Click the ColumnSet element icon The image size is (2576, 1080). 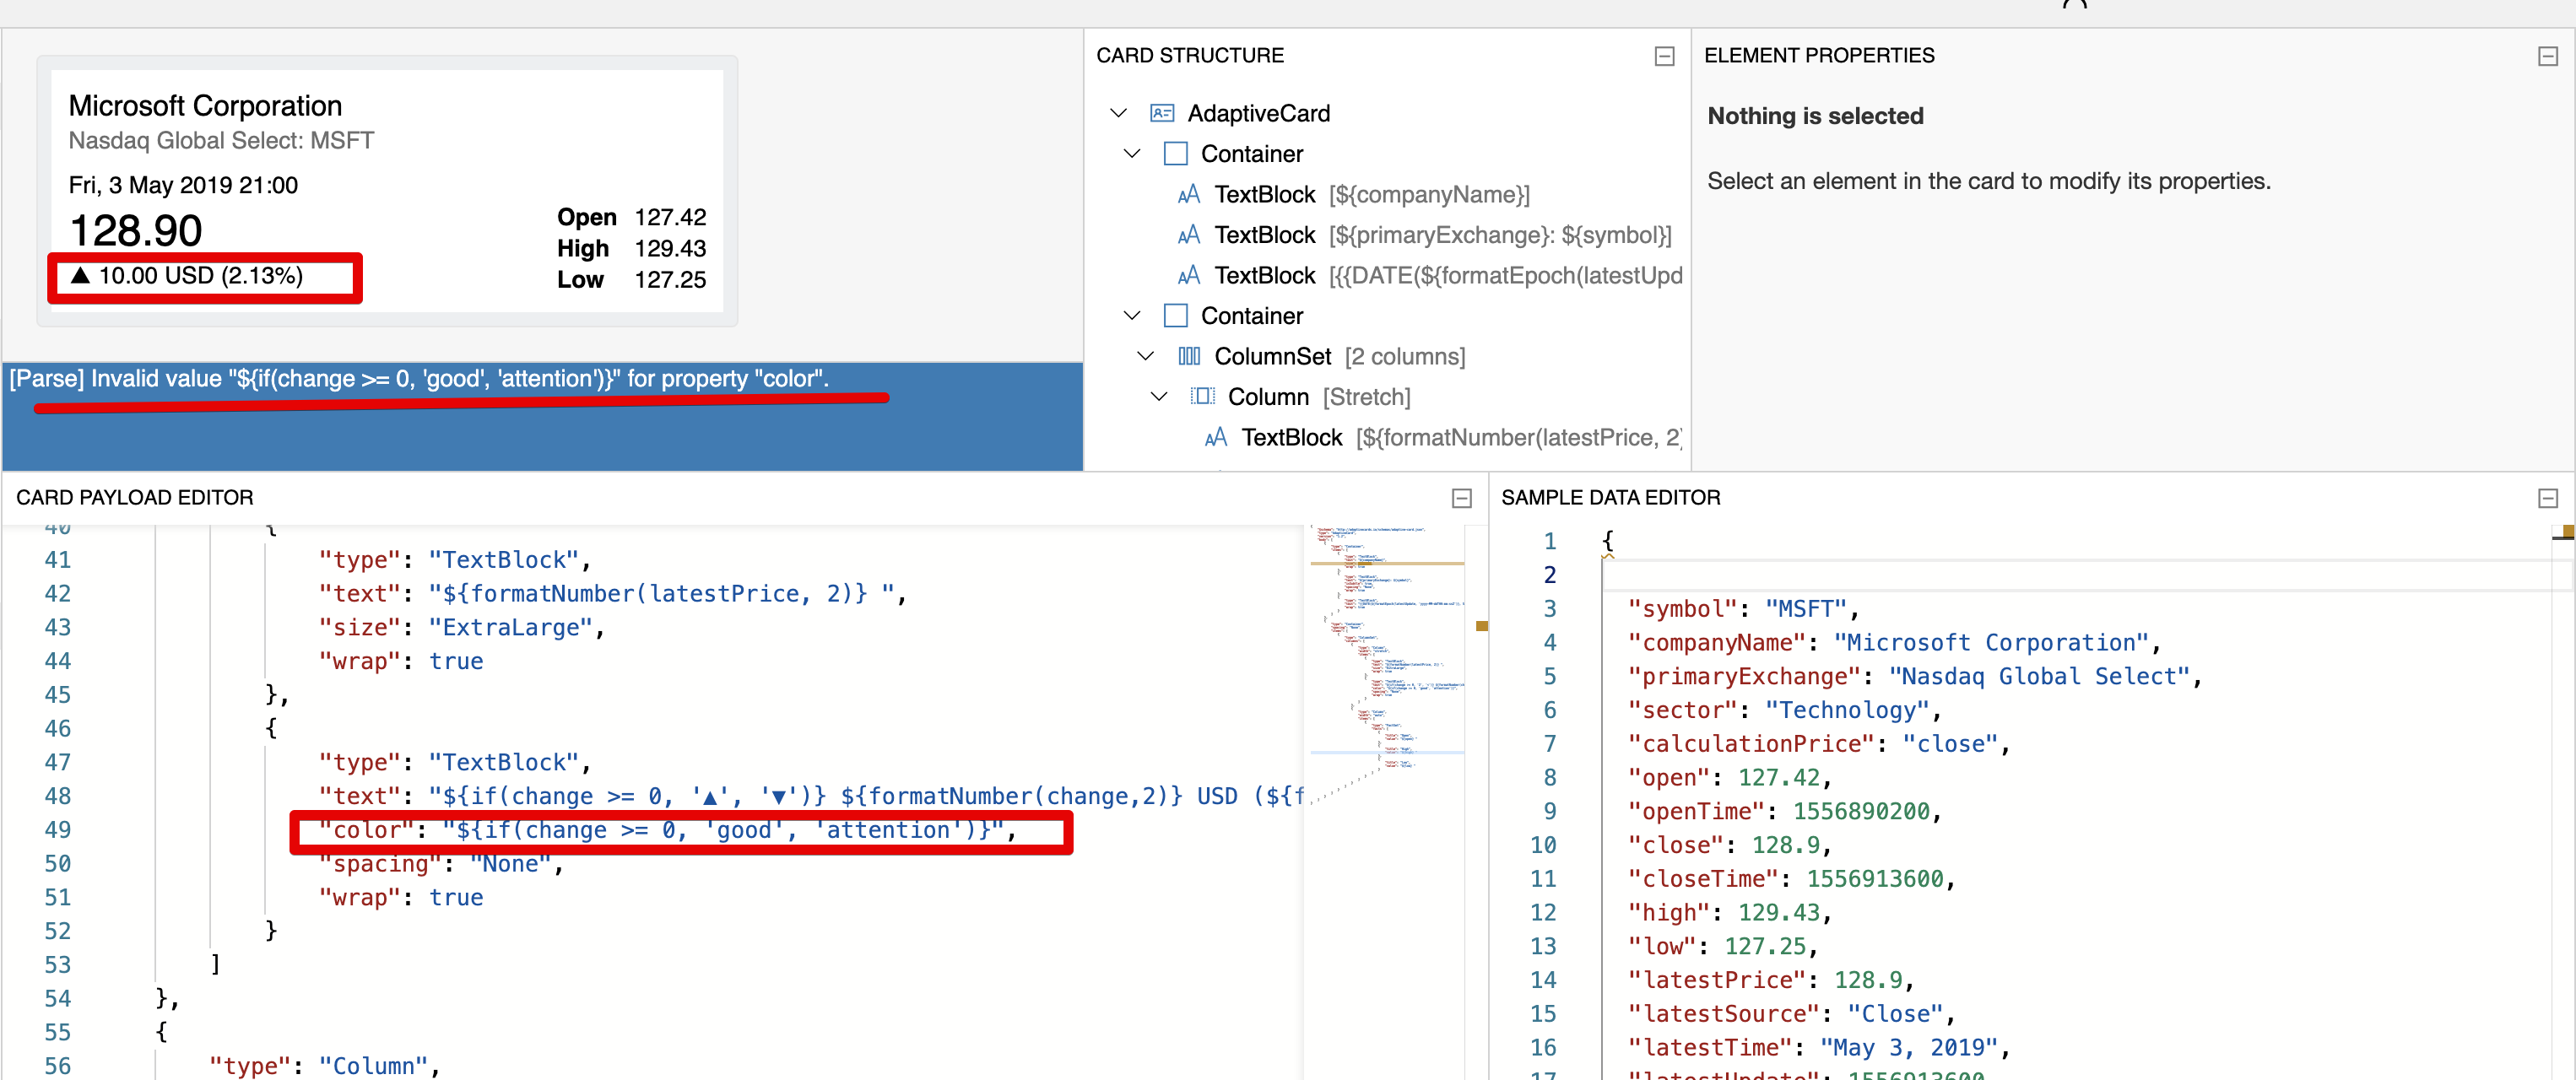(1189, 356)
